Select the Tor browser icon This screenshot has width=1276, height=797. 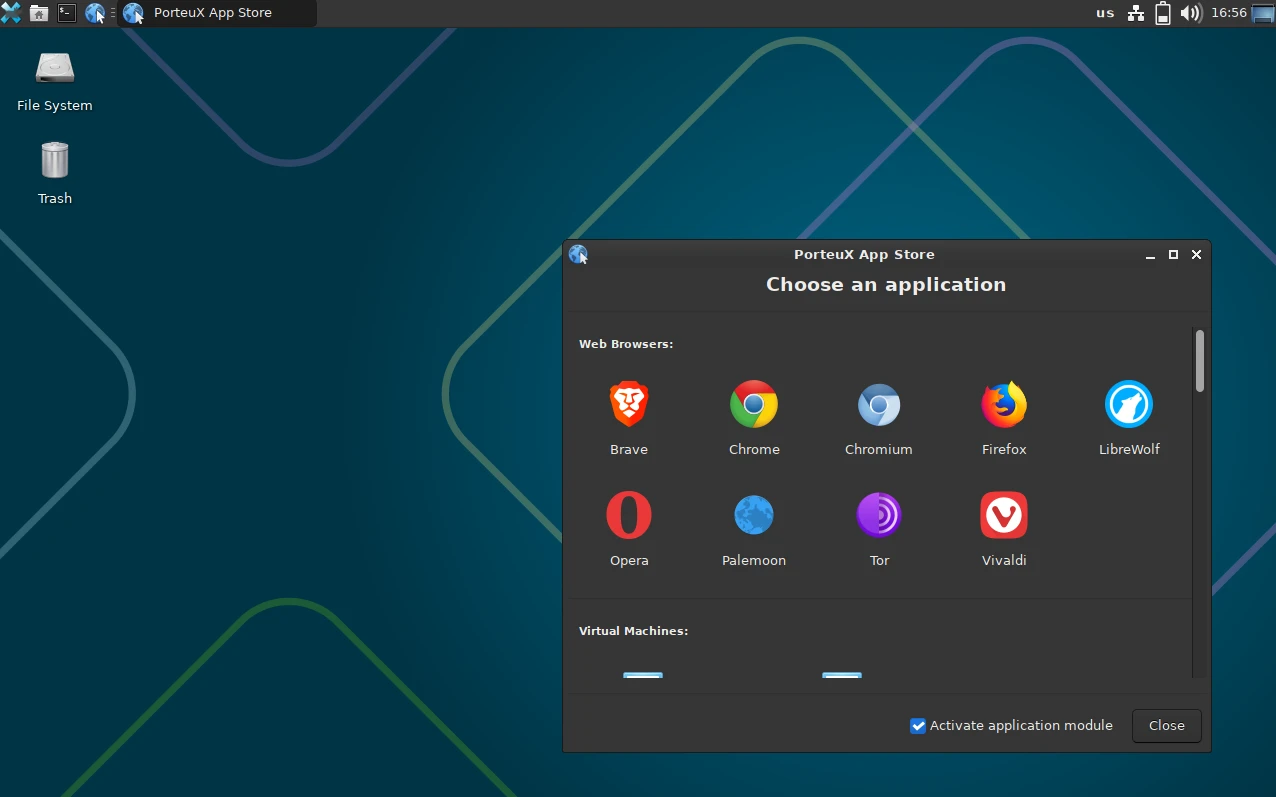879,516
